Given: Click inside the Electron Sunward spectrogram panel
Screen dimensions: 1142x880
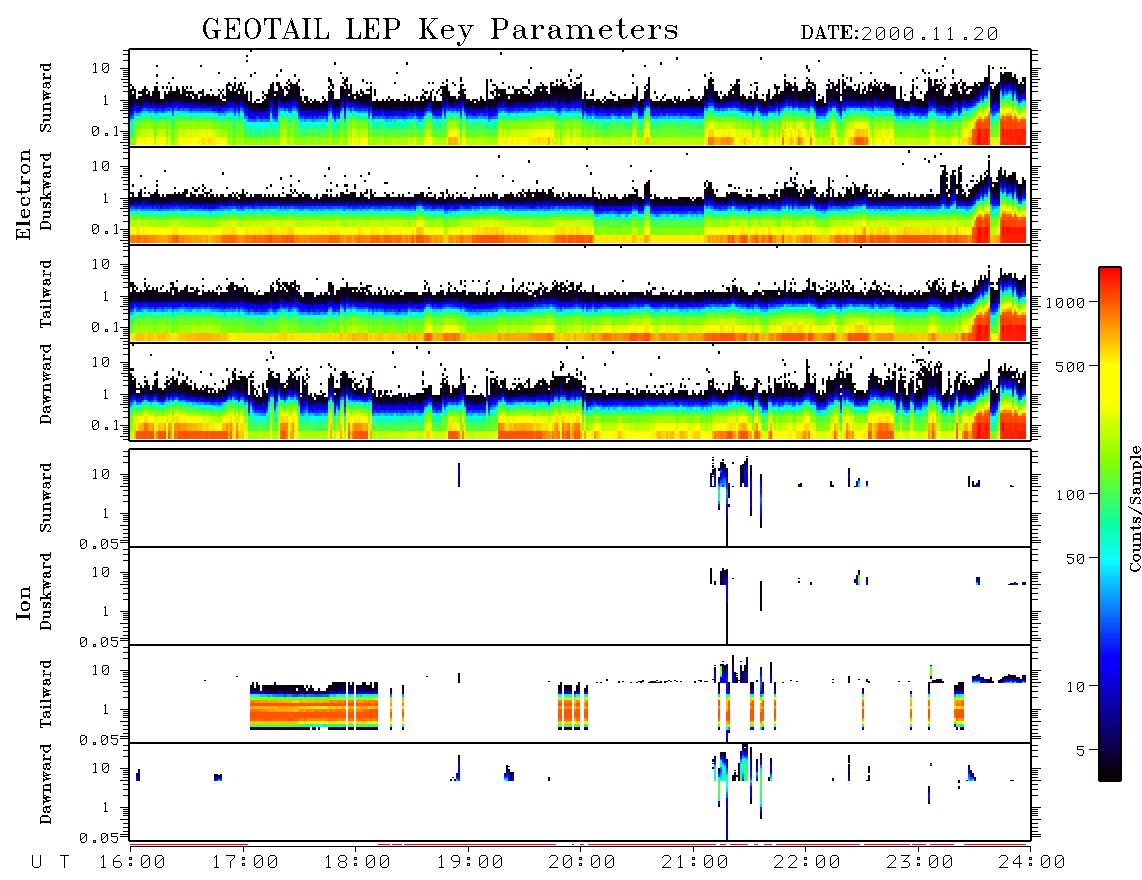Looking at the screenshot, I should click(x=580, y=98).
